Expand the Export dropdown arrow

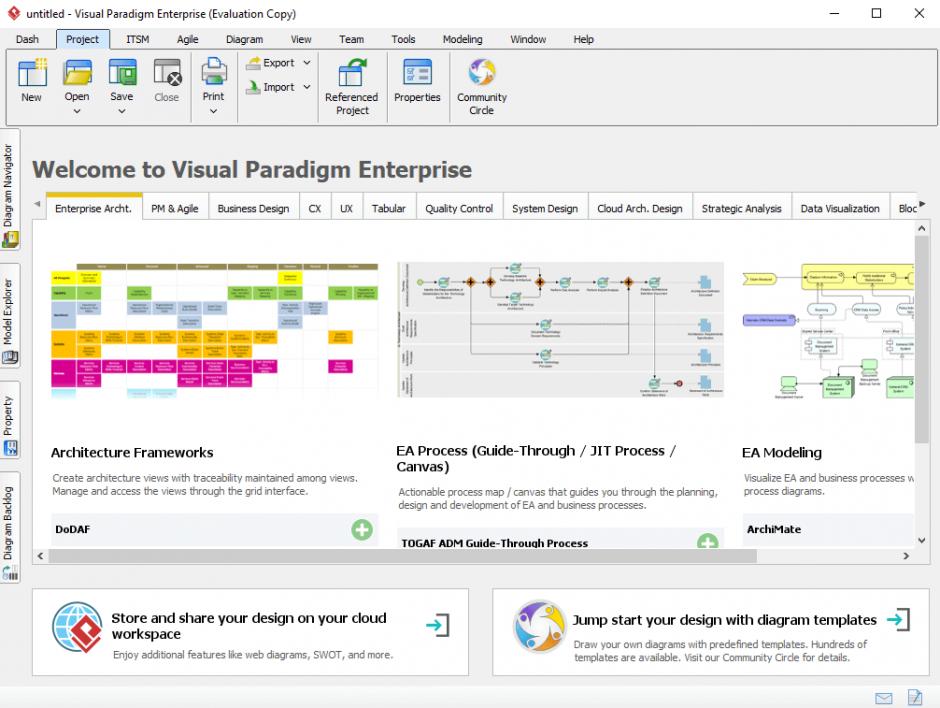point(307,63)
